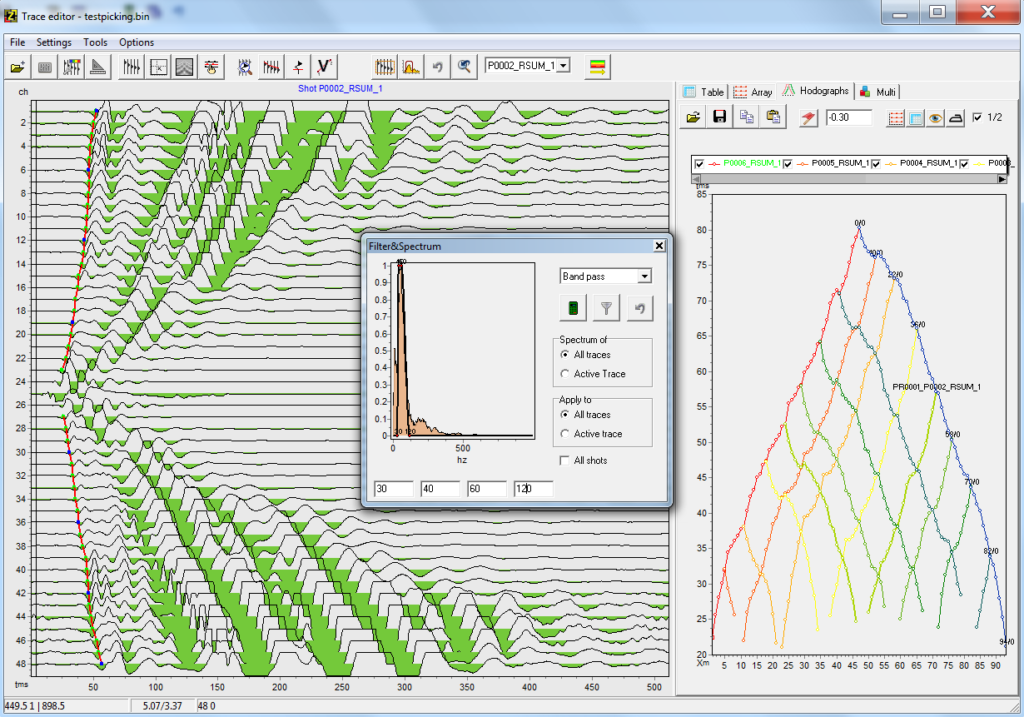Open the Band pass filter type dropdown

[x=643, y=276]
